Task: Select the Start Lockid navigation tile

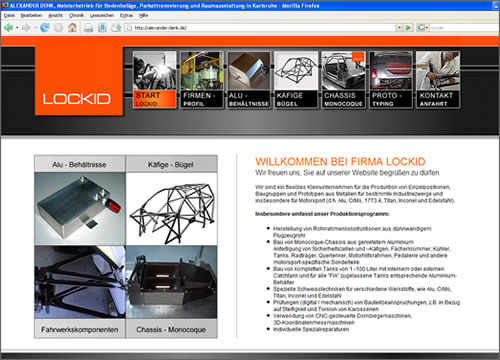Action: tap(154, 80)
